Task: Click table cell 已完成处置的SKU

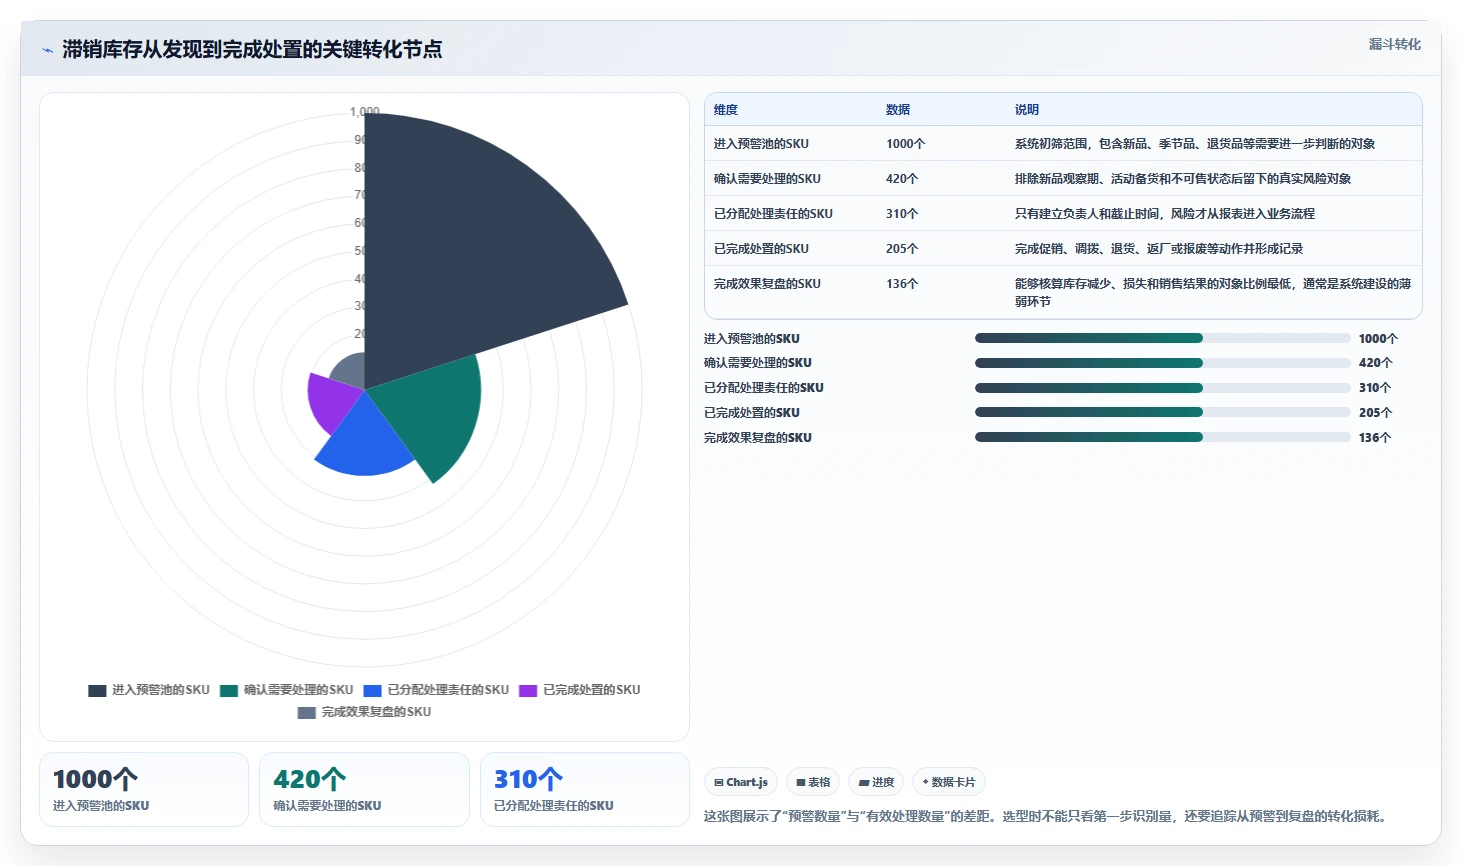Action: pos(761,249)
